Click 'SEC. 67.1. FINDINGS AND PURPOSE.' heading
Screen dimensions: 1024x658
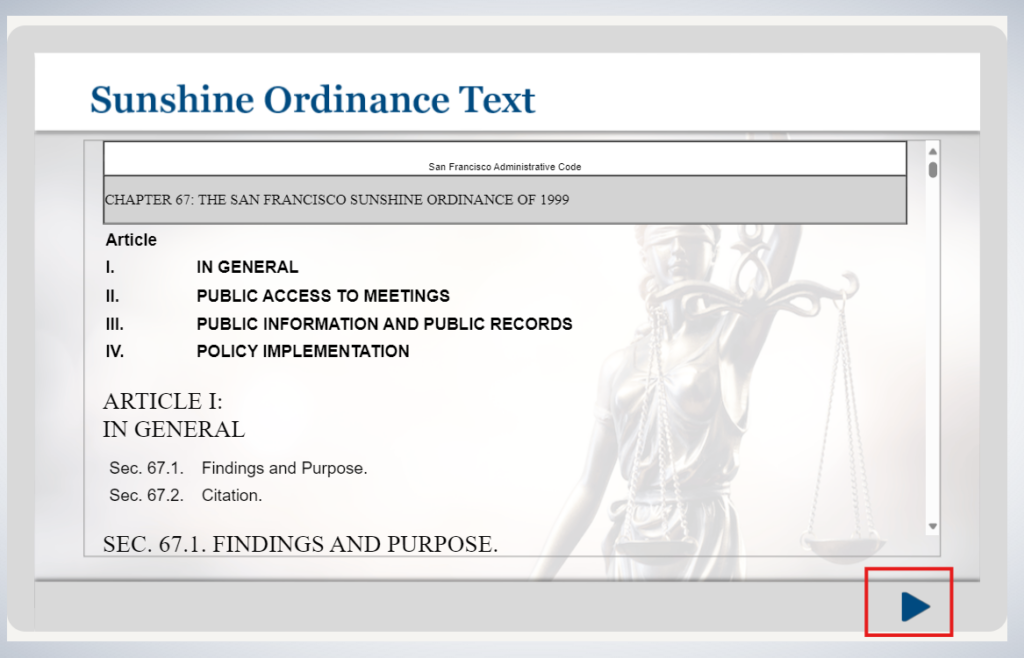pos(300,544)
